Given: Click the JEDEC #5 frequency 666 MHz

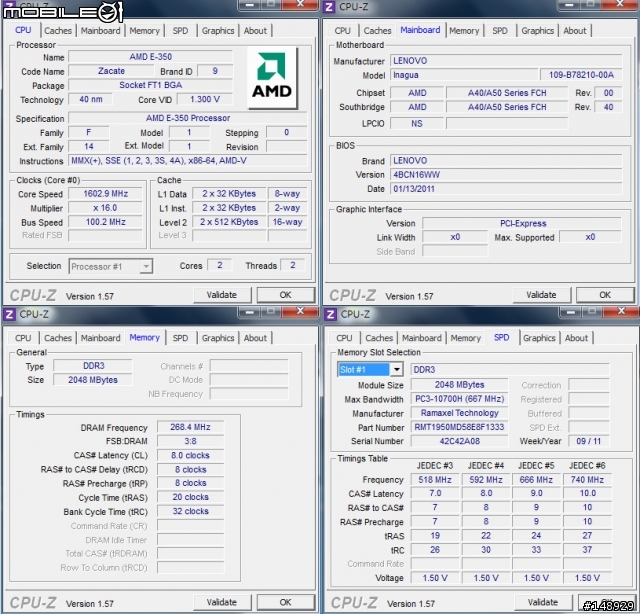Looking at the screenshot, I should point(536,480).
